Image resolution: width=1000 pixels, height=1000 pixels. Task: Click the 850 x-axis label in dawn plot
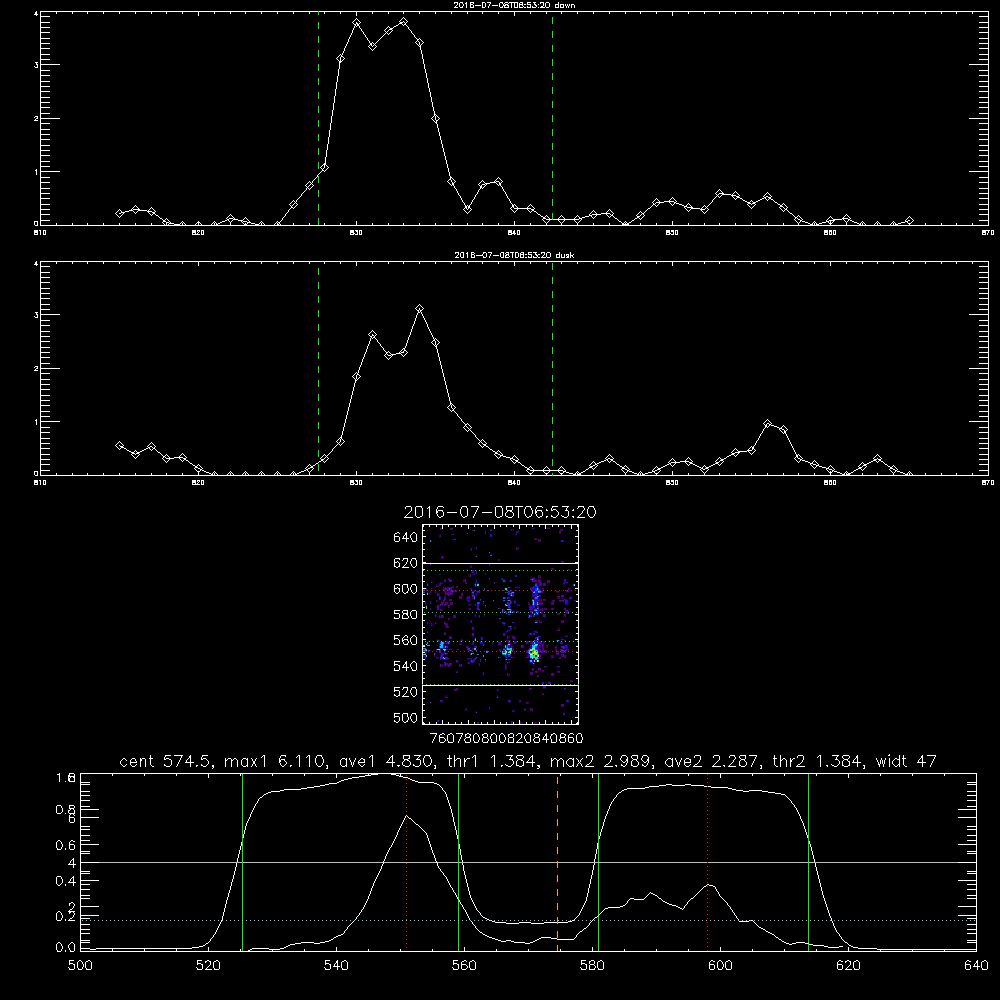click(x=672, y=233)
